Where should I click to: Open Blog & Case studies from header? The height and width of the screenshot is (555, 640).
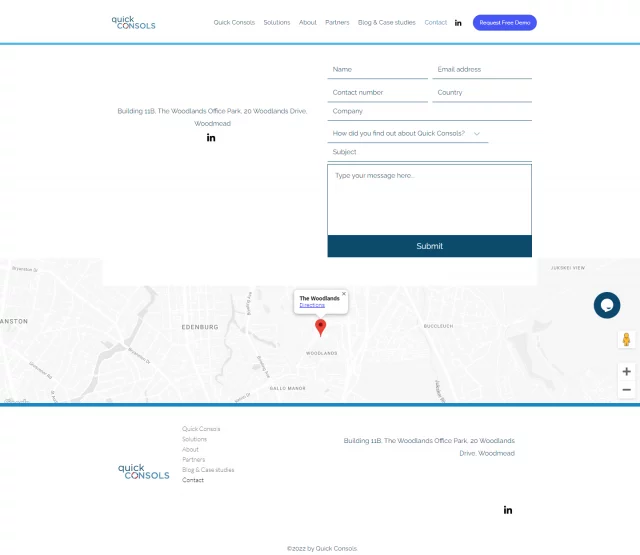pos(387,22)
